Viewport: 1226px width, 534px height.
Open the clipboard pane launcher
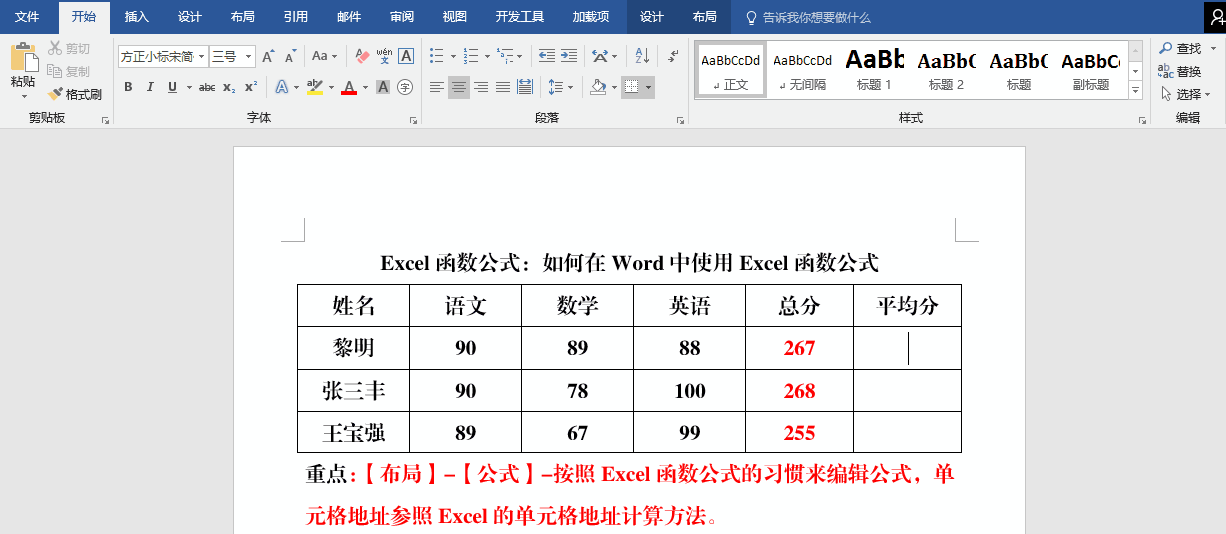pyautogui.click(x=105, y=120)
